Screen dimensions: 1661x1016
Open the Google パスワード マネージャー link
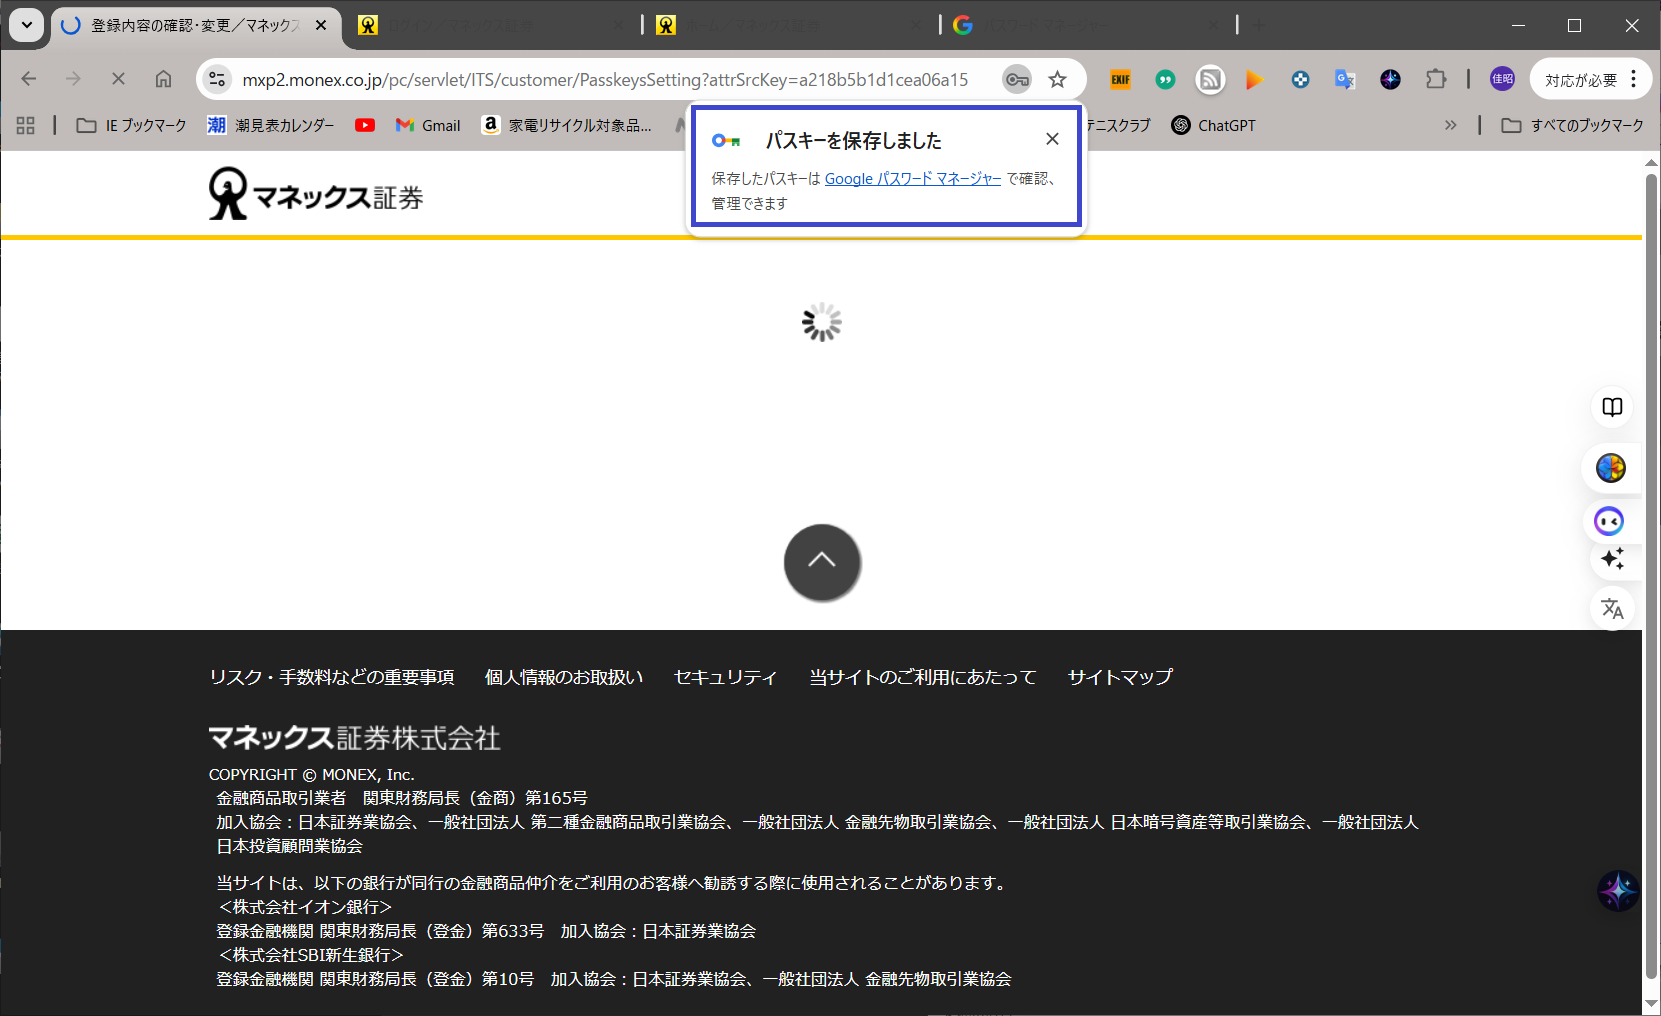point(912,179)
